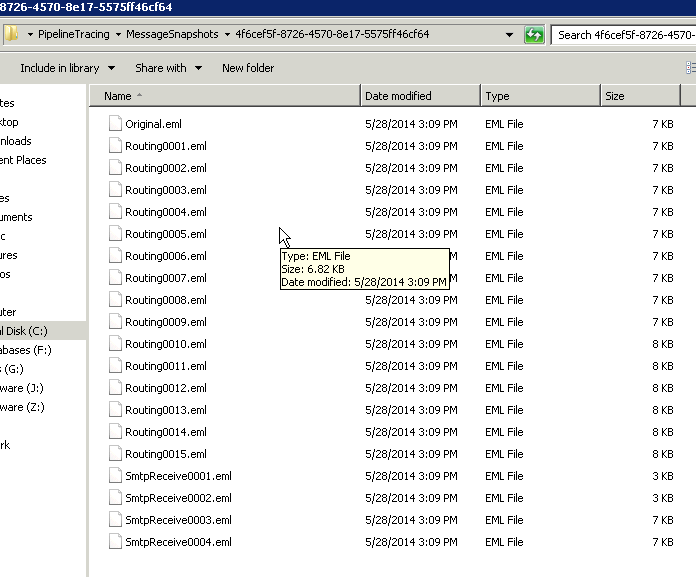This screenshot has height=577, width=696.
Task: Select the (Z:) drive in navigation pane
Action: pyautogui.click(x=22, y=407)
